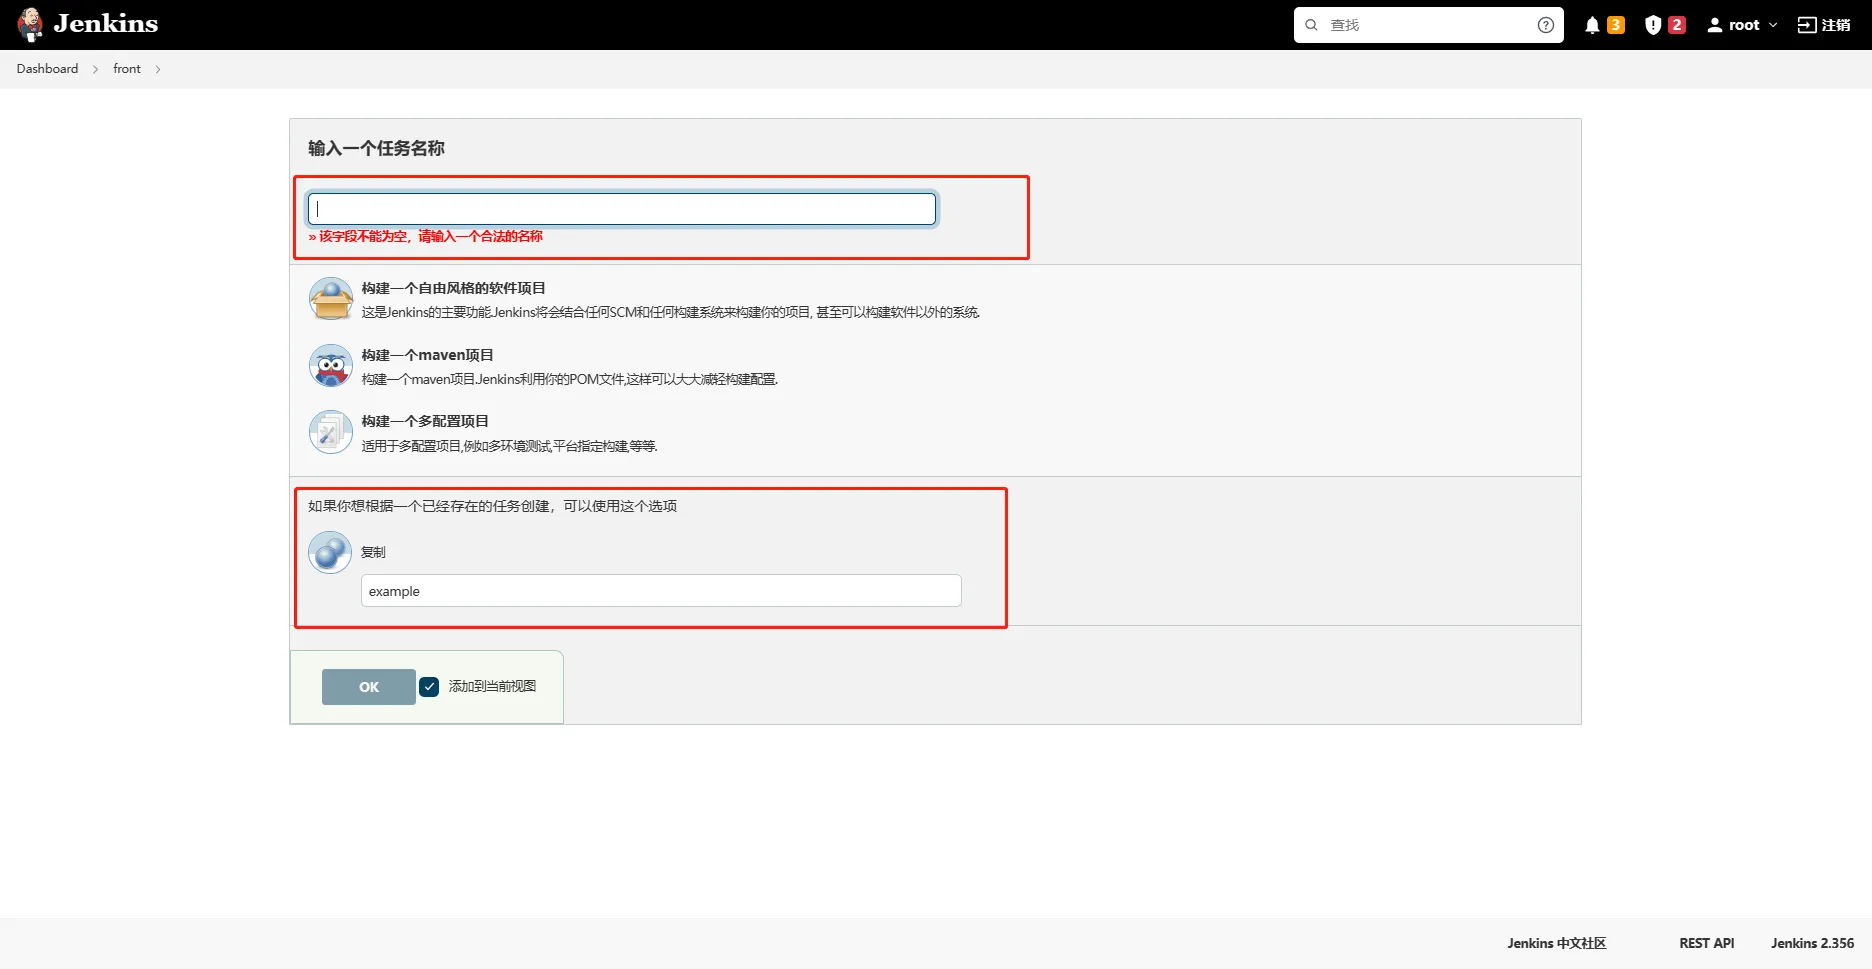This screenshot has height=969, width=1872.
Task: Expand the chevron after Dashboard breadcrumb
Action: pyautogui.click(x=95, y=69)
